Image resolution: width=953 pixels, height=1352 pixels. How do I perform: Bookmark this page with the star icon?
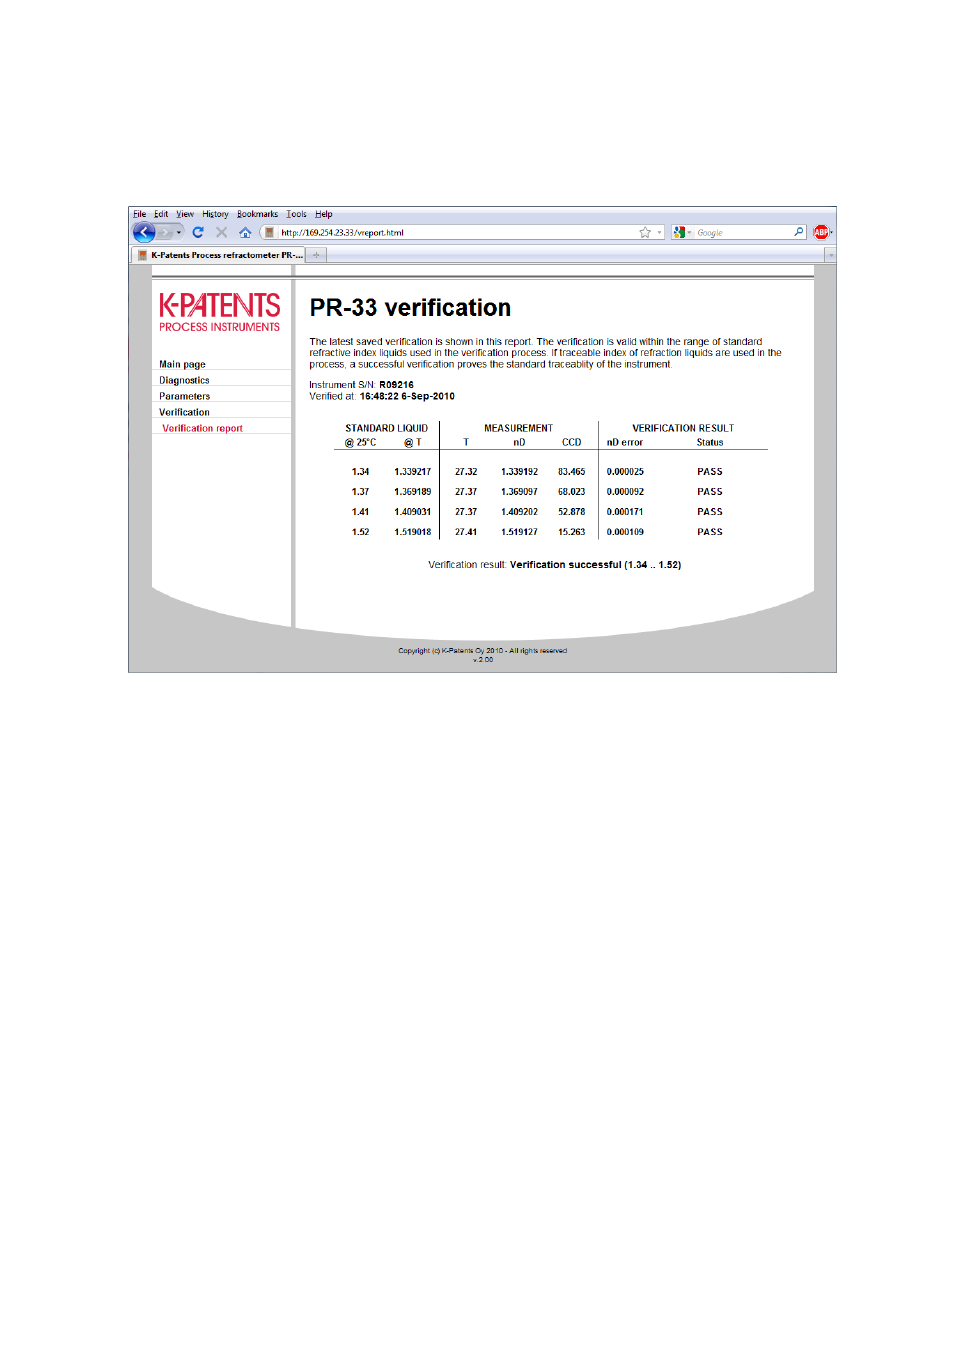coord(645,232)
